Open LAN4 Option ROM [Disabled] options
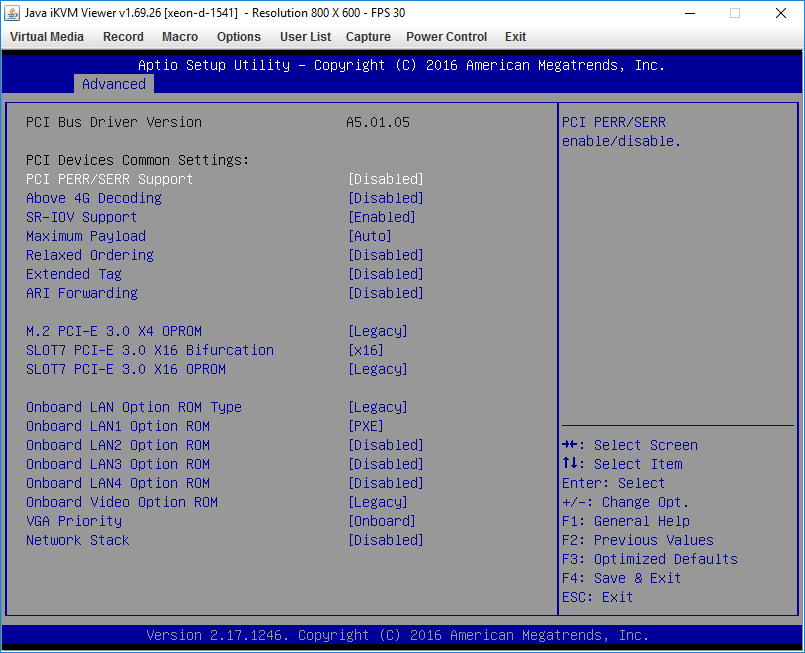 point(386,483)
